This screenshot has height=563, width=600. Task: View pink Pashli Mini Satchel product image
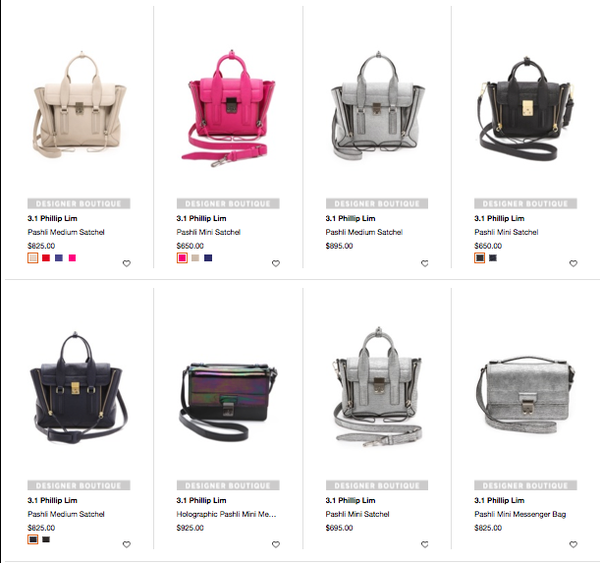[x=228, y=108]
